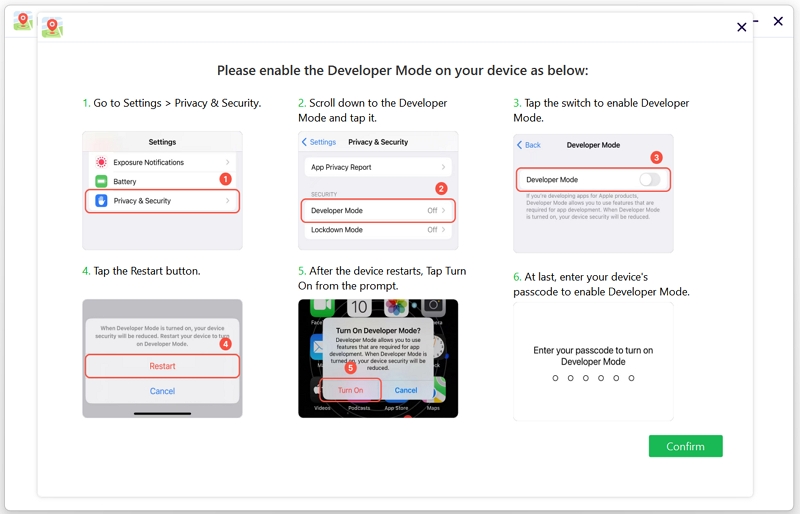Screen dimensions: 800x514
Task: Toggle the Developer Mode switch
Action: pos(650,180)
